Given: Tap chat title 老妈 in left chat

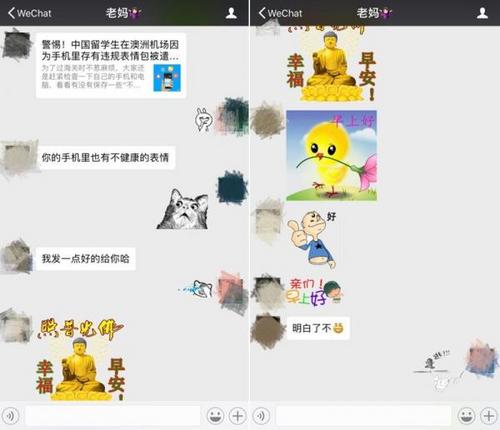Looking at the screenshot, I should pos(123,13).
